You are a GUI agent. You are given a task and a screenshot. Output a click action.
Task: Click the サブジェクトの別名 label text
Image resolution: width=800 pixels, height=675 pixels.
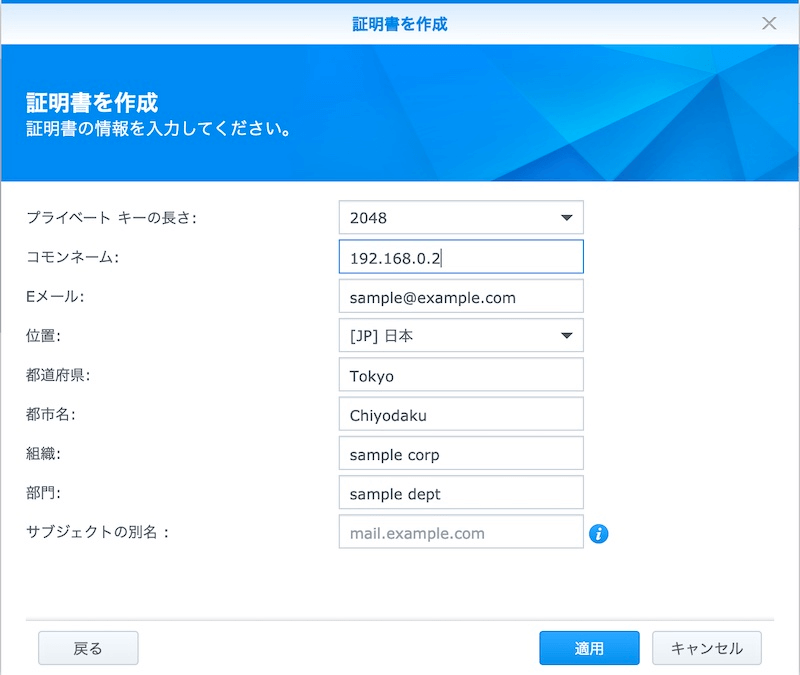98,533
